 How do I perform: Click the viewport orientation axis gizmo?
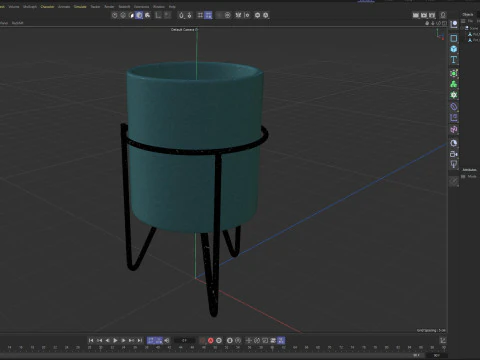[441, 35]
